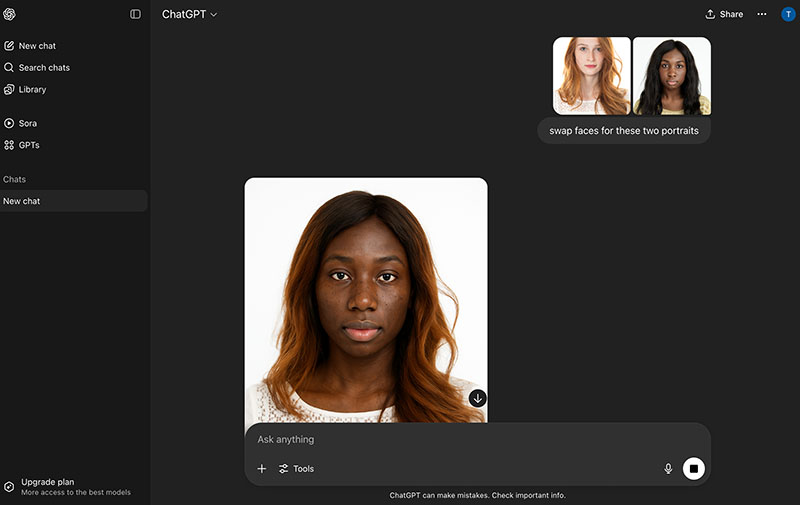Screen dimensions: 800x505
Task: Open Search chats
Action: 44,68
